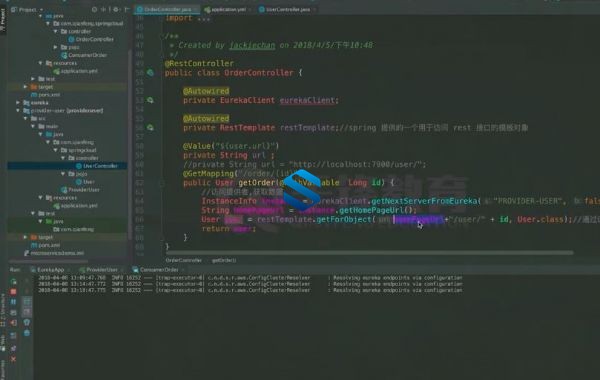
Task: Toggle the Structure tool window side button
Action: coord(3,310)
